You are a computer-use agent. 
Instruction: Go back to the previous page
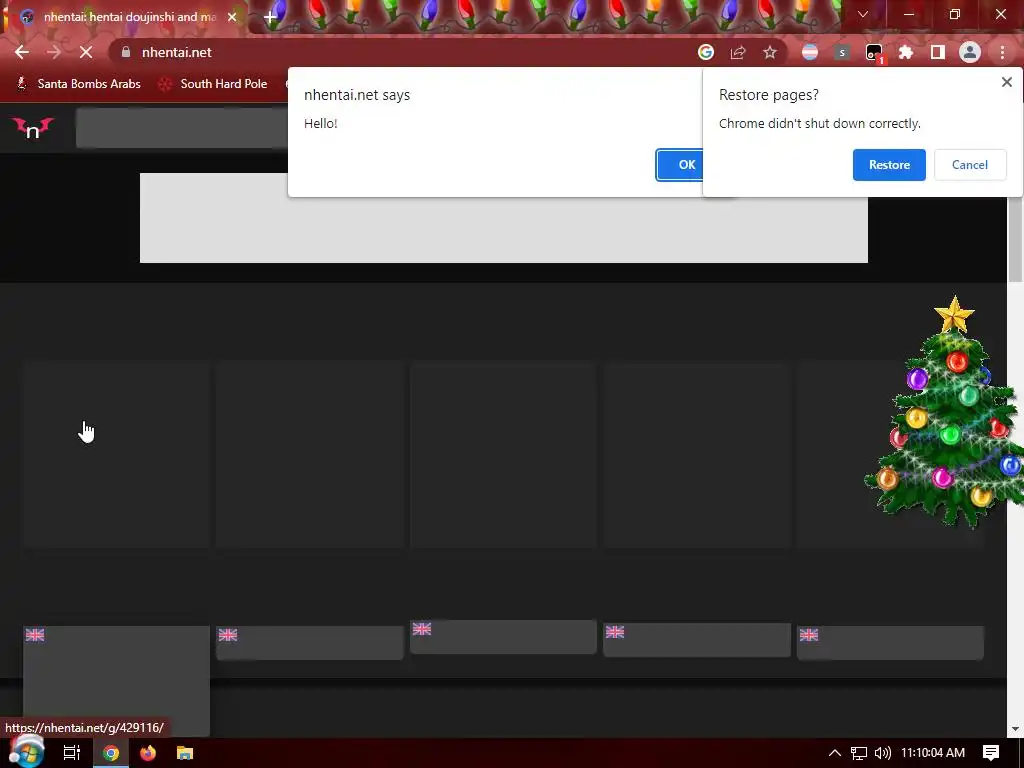tap(22, 52)
